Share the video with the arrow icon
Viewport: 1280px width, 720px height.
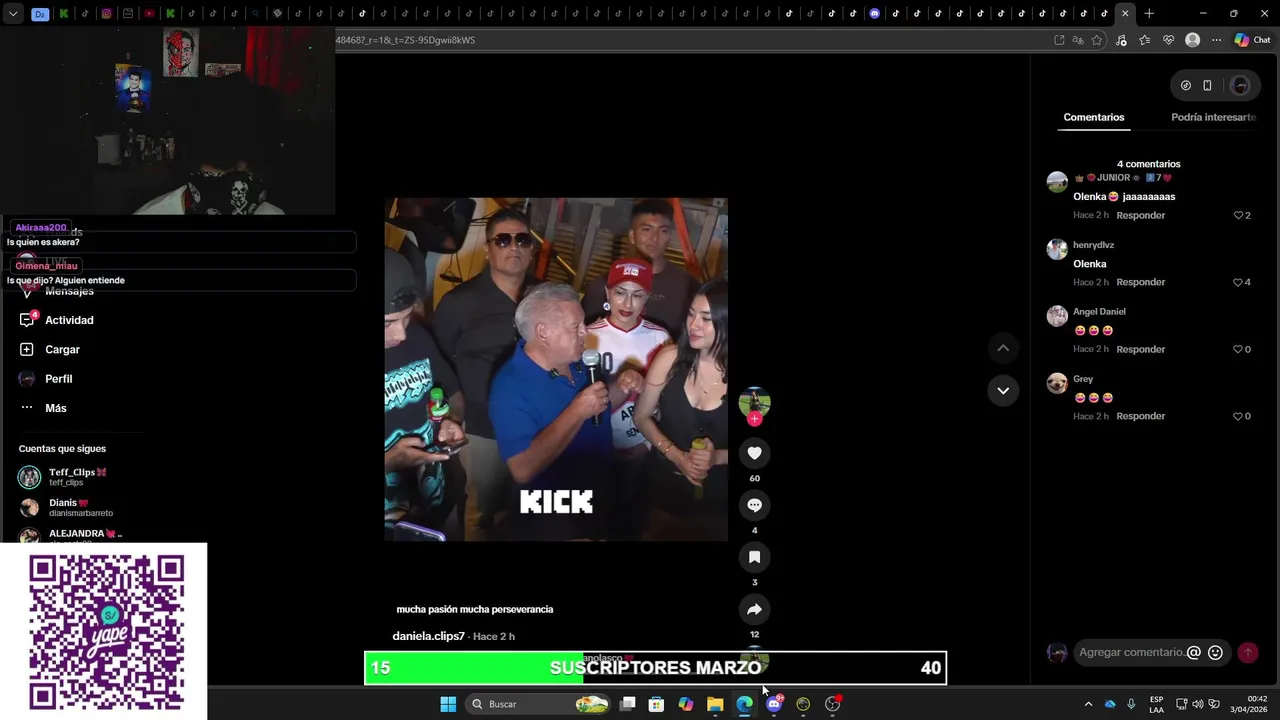click(754, 609)
